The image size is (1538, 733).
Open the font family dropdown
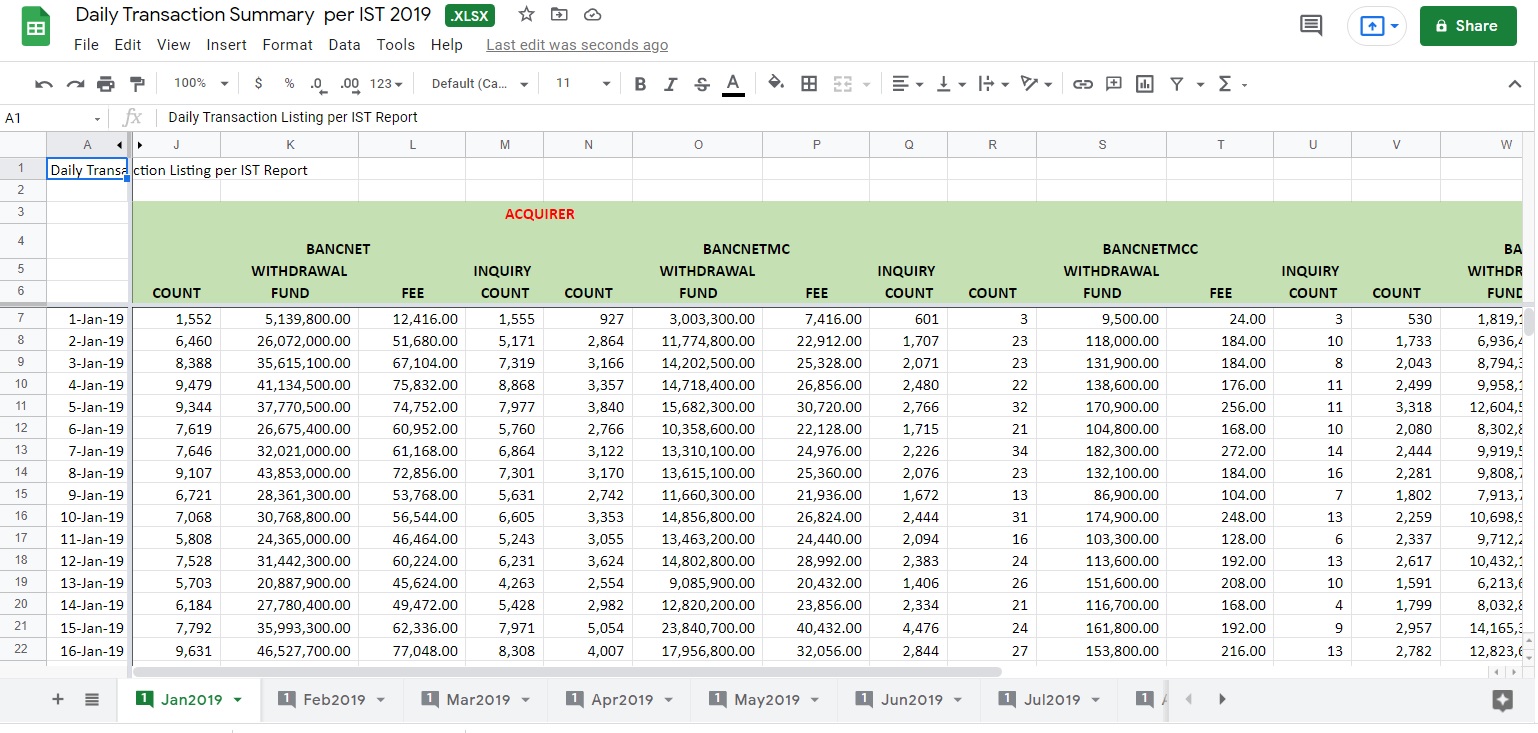pos(480,84)
